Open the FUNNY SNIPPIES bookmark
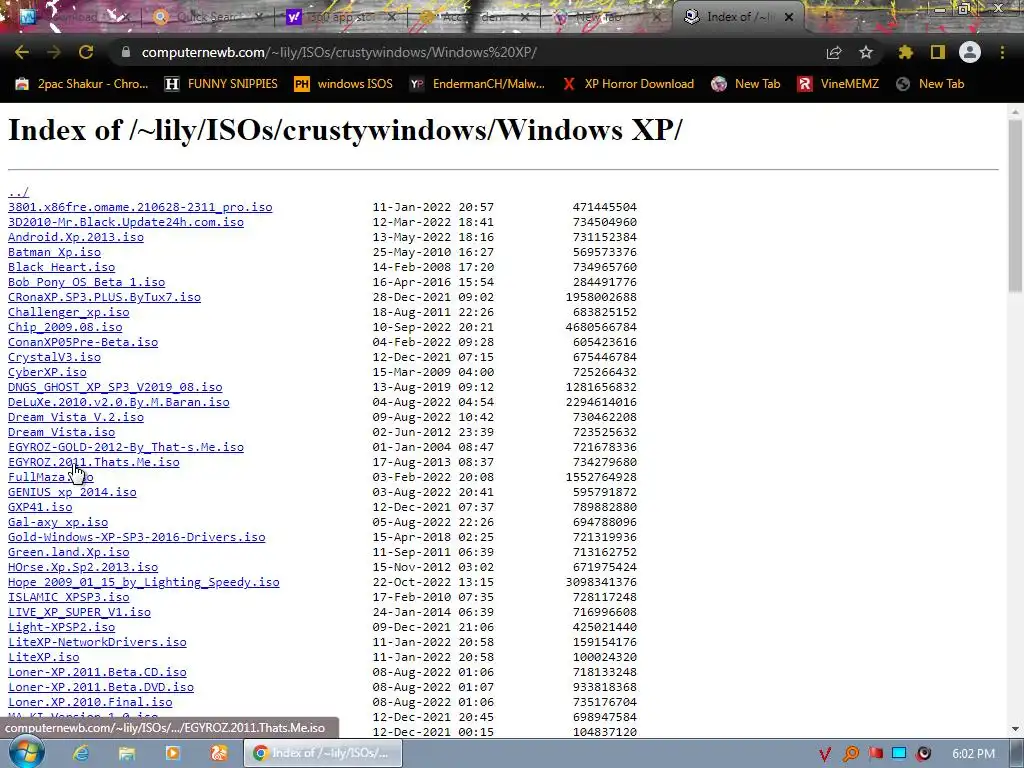Image resolution: width=1024 pixels, height=768 pixels. [221, 84]
